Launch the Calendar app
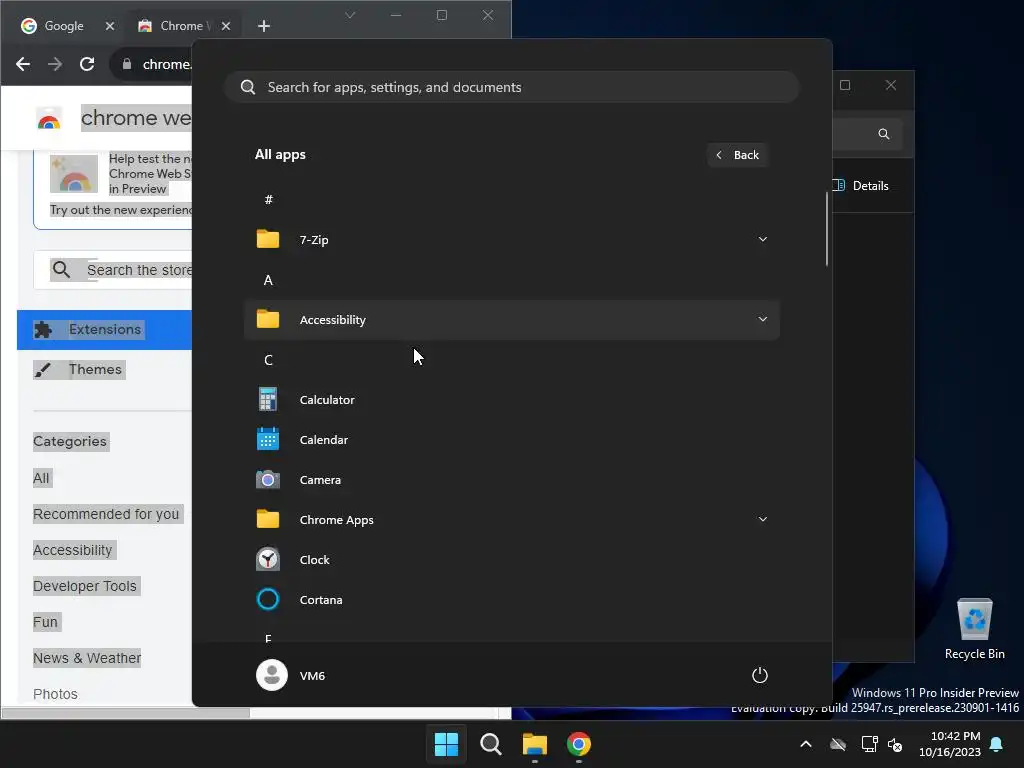 [x=511, y=440]
